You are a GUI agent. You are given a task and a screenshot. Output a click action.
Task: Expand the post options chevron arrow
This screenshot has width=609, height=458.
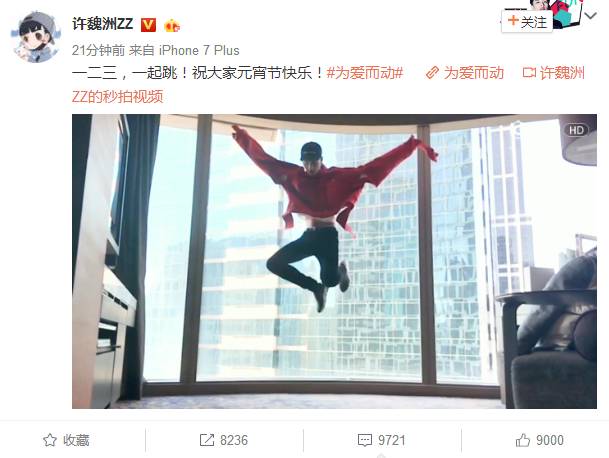(590, 16)
